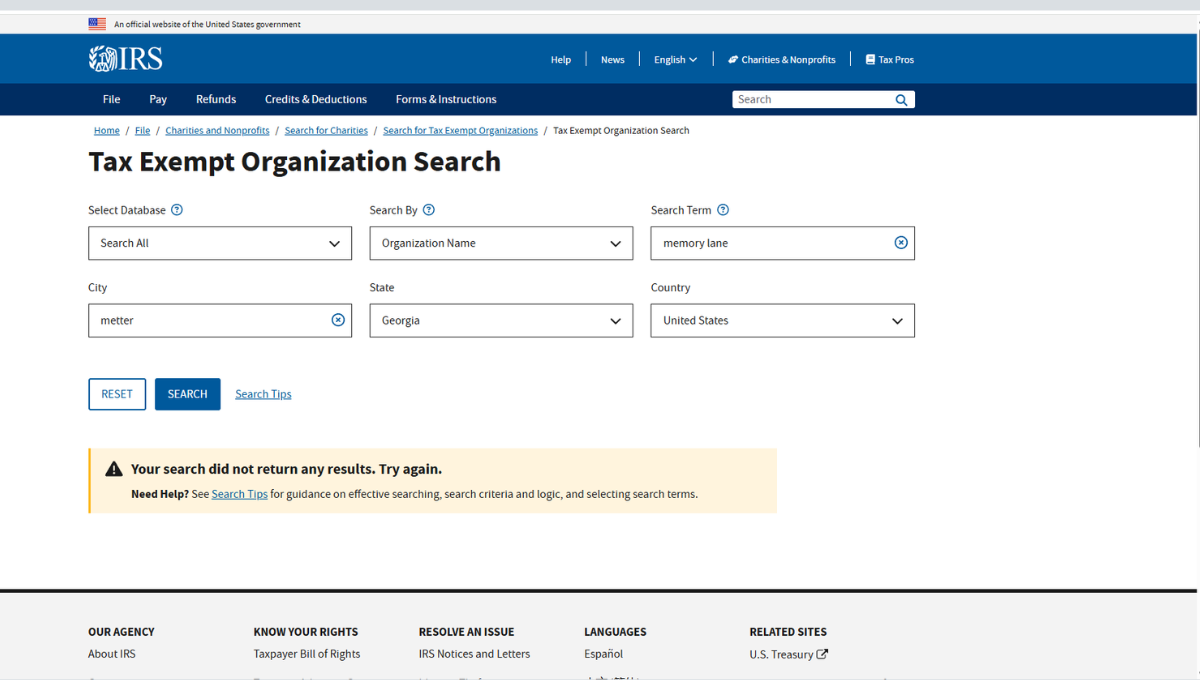Image resolution: width=1200 pixels, height=680 pixels.
Task: Expand the Select Database dropdown
Action: (x=220, y=243)
